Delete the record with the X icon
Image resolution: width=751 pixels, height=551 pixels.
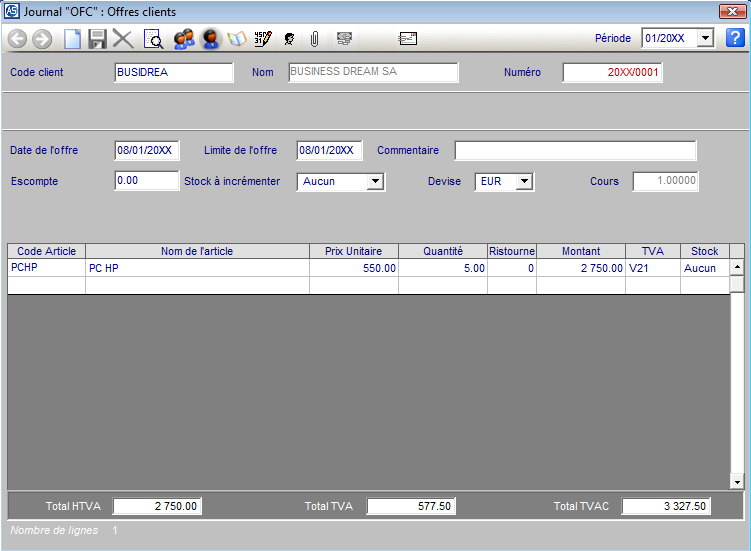123,39
